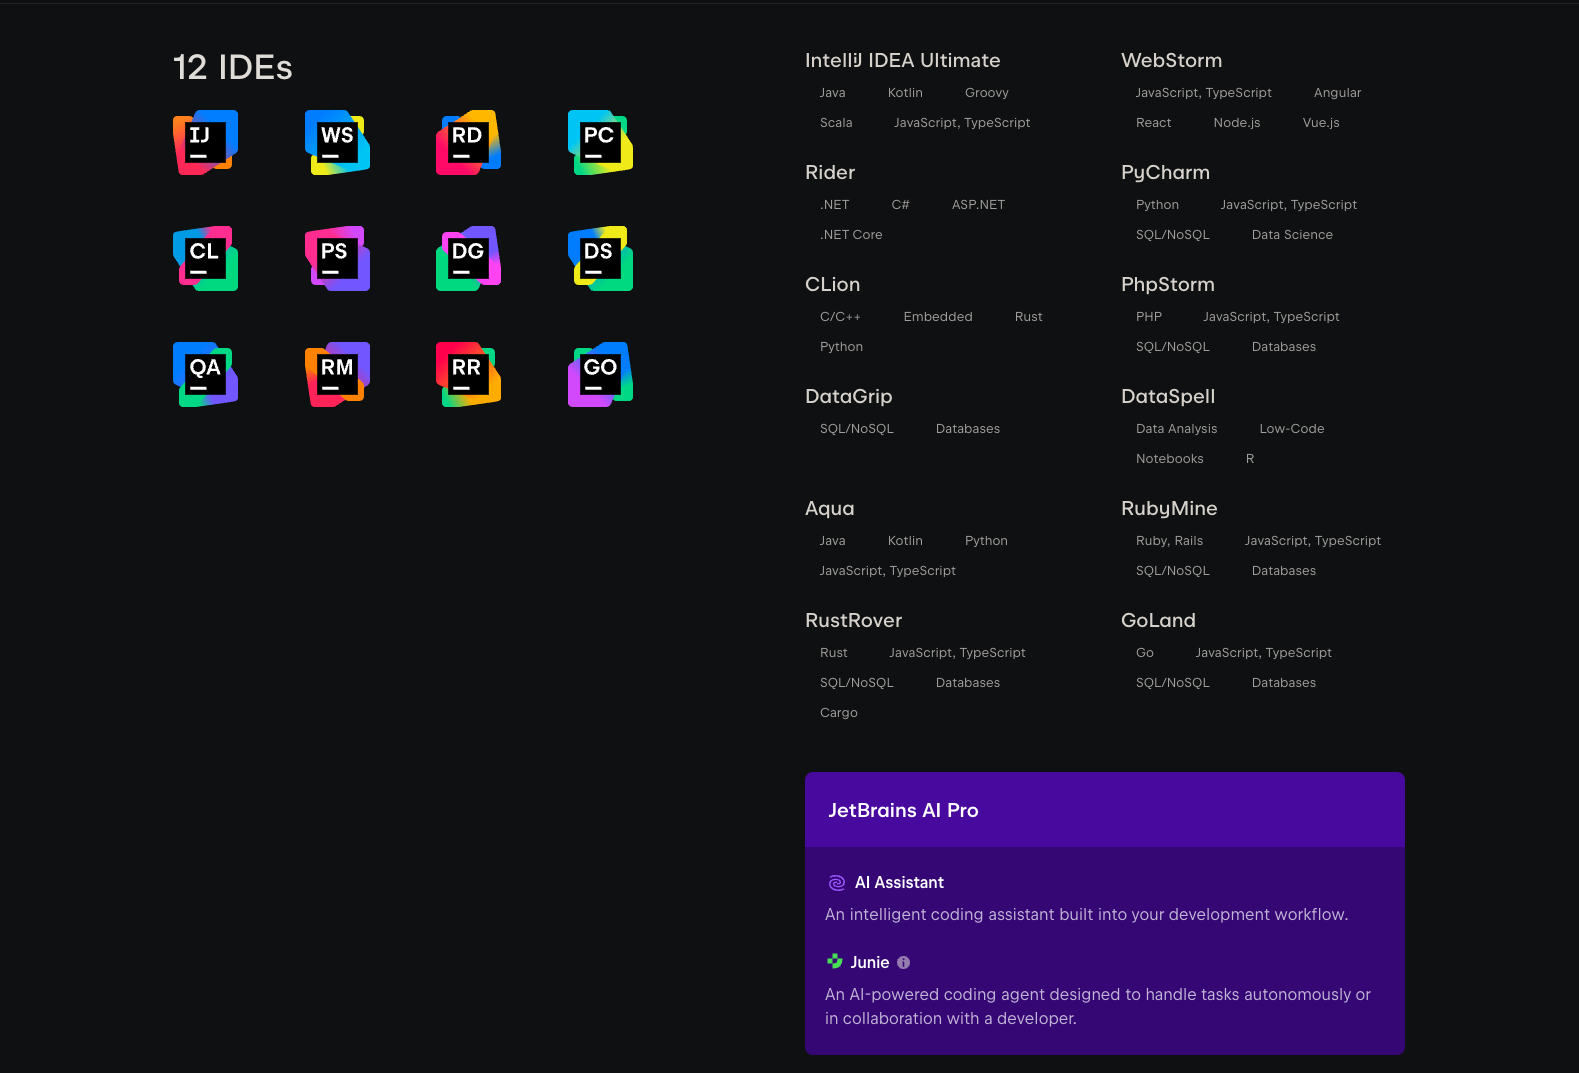This screenshot has height=1073, width=1579.
Task: Open the CLion heading
Action: tap(832, 284)
